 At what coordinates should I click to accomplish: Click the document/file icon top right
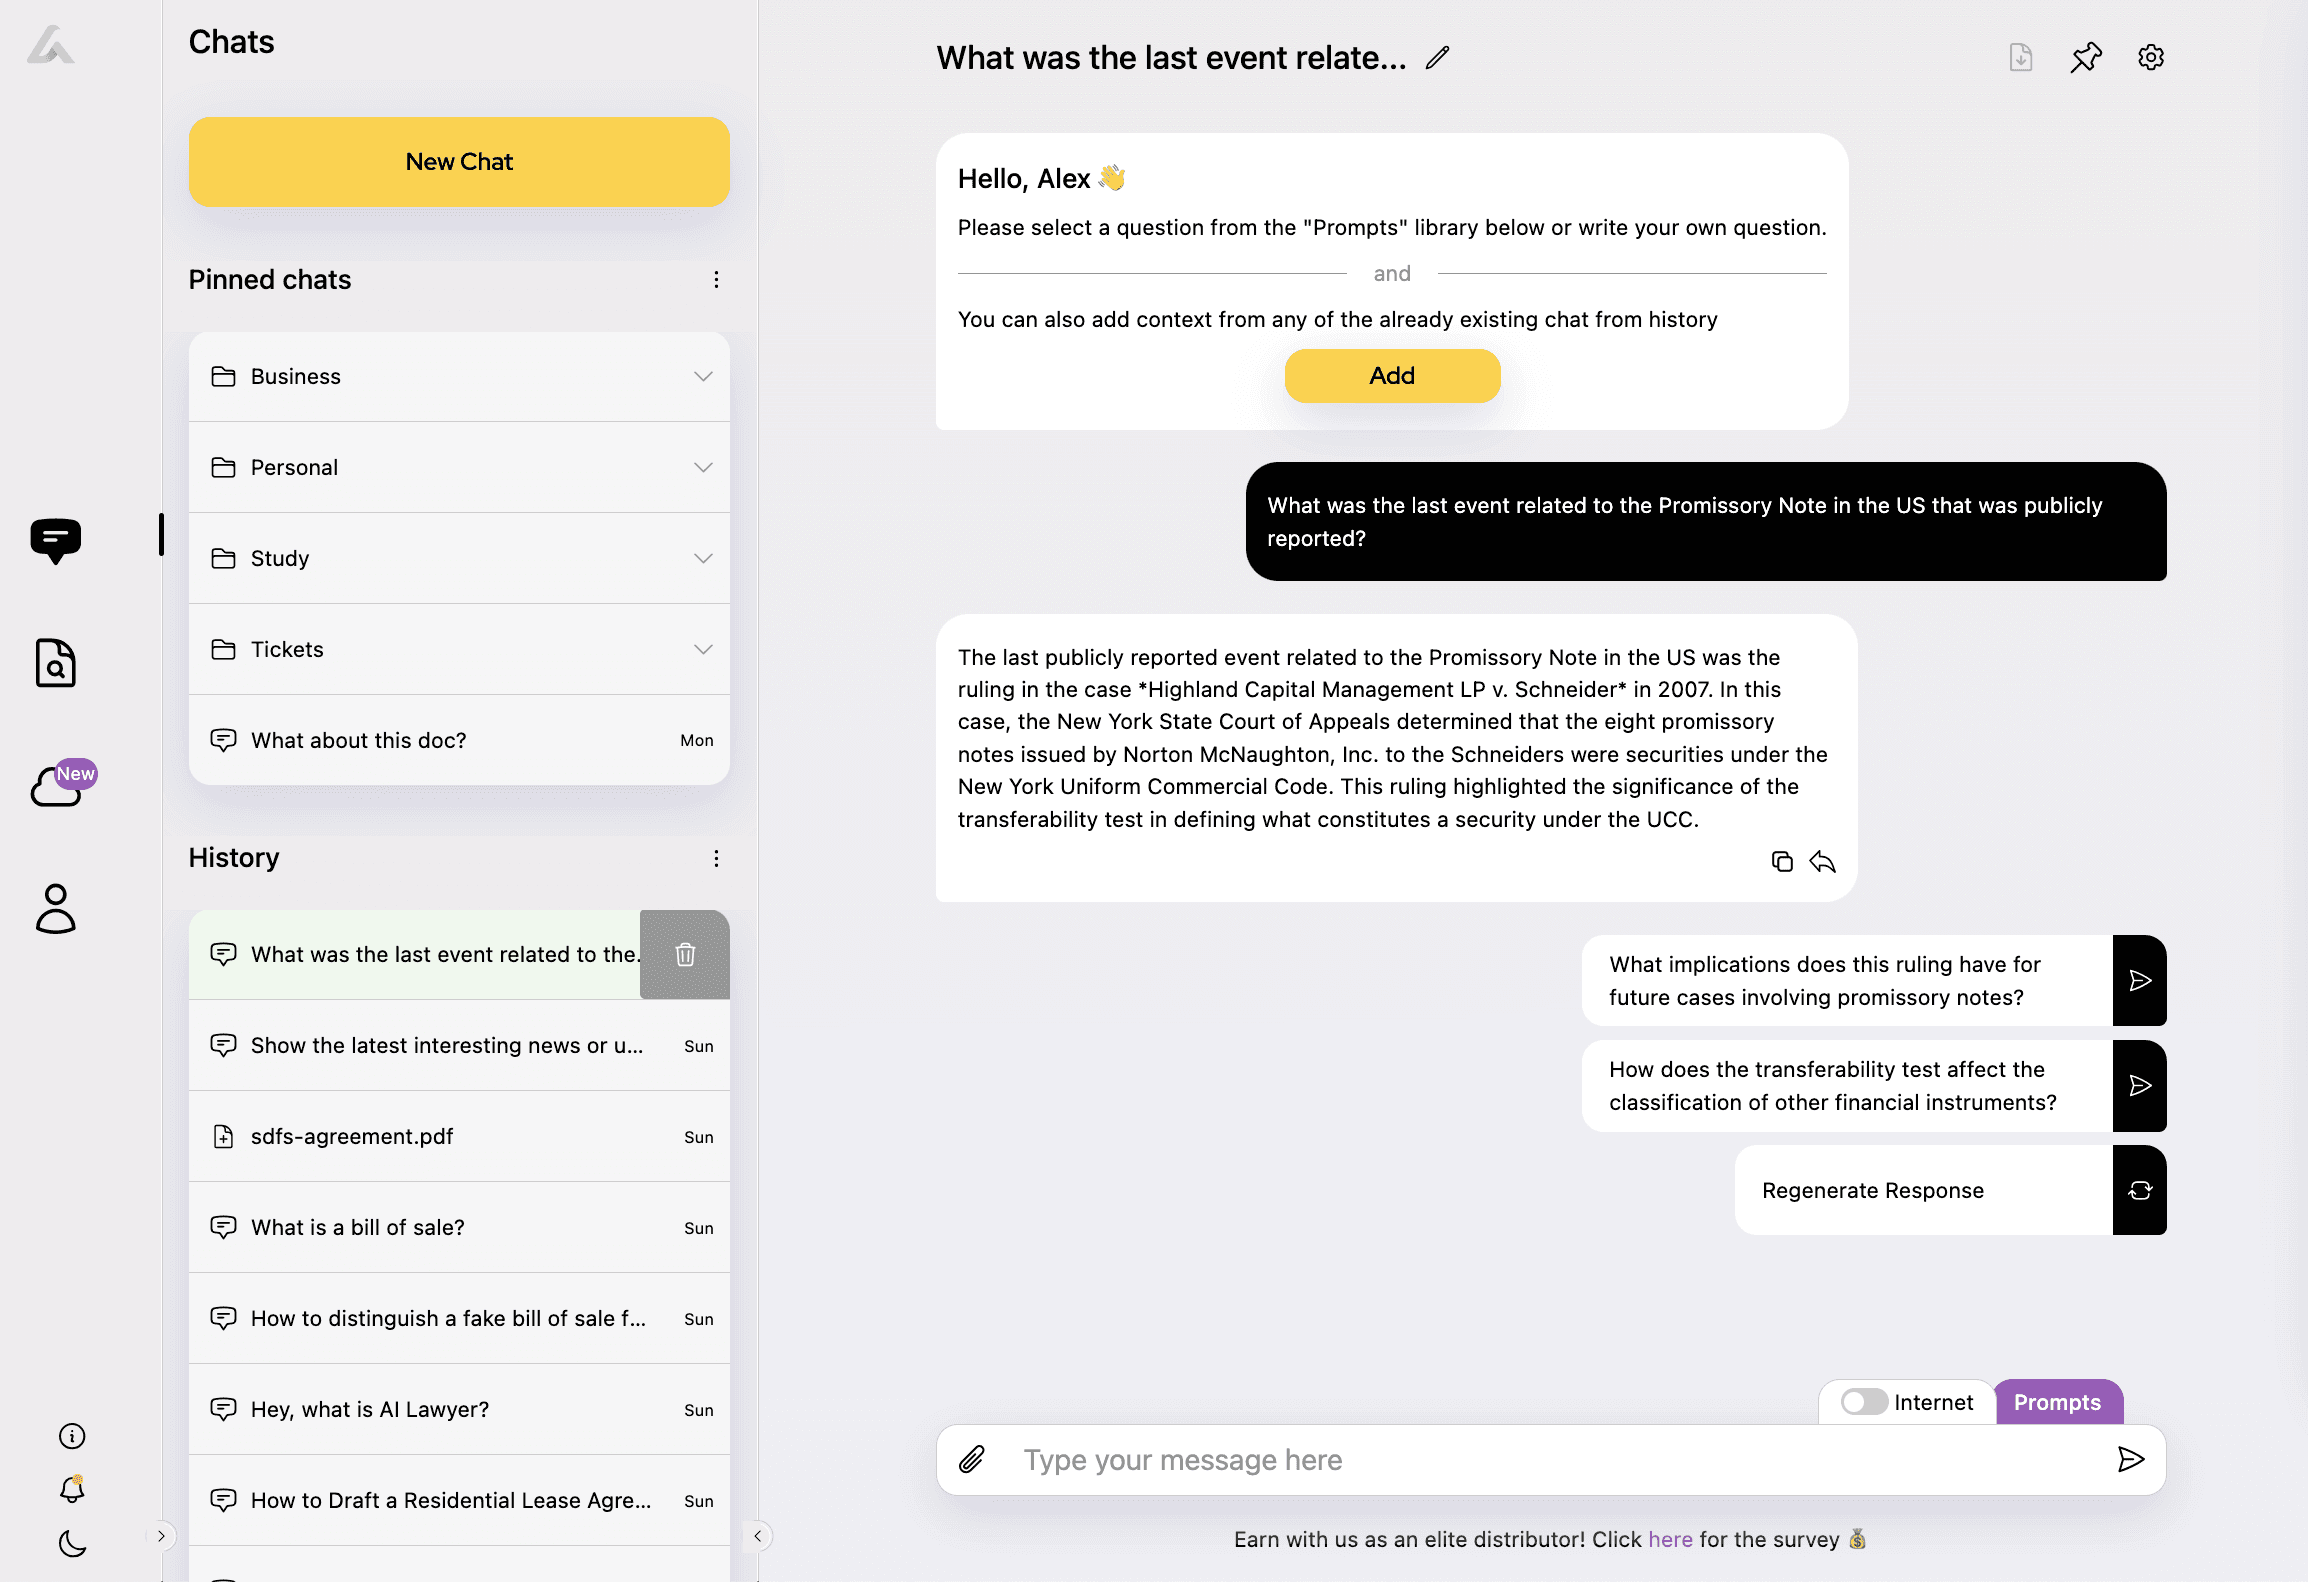2020,58
